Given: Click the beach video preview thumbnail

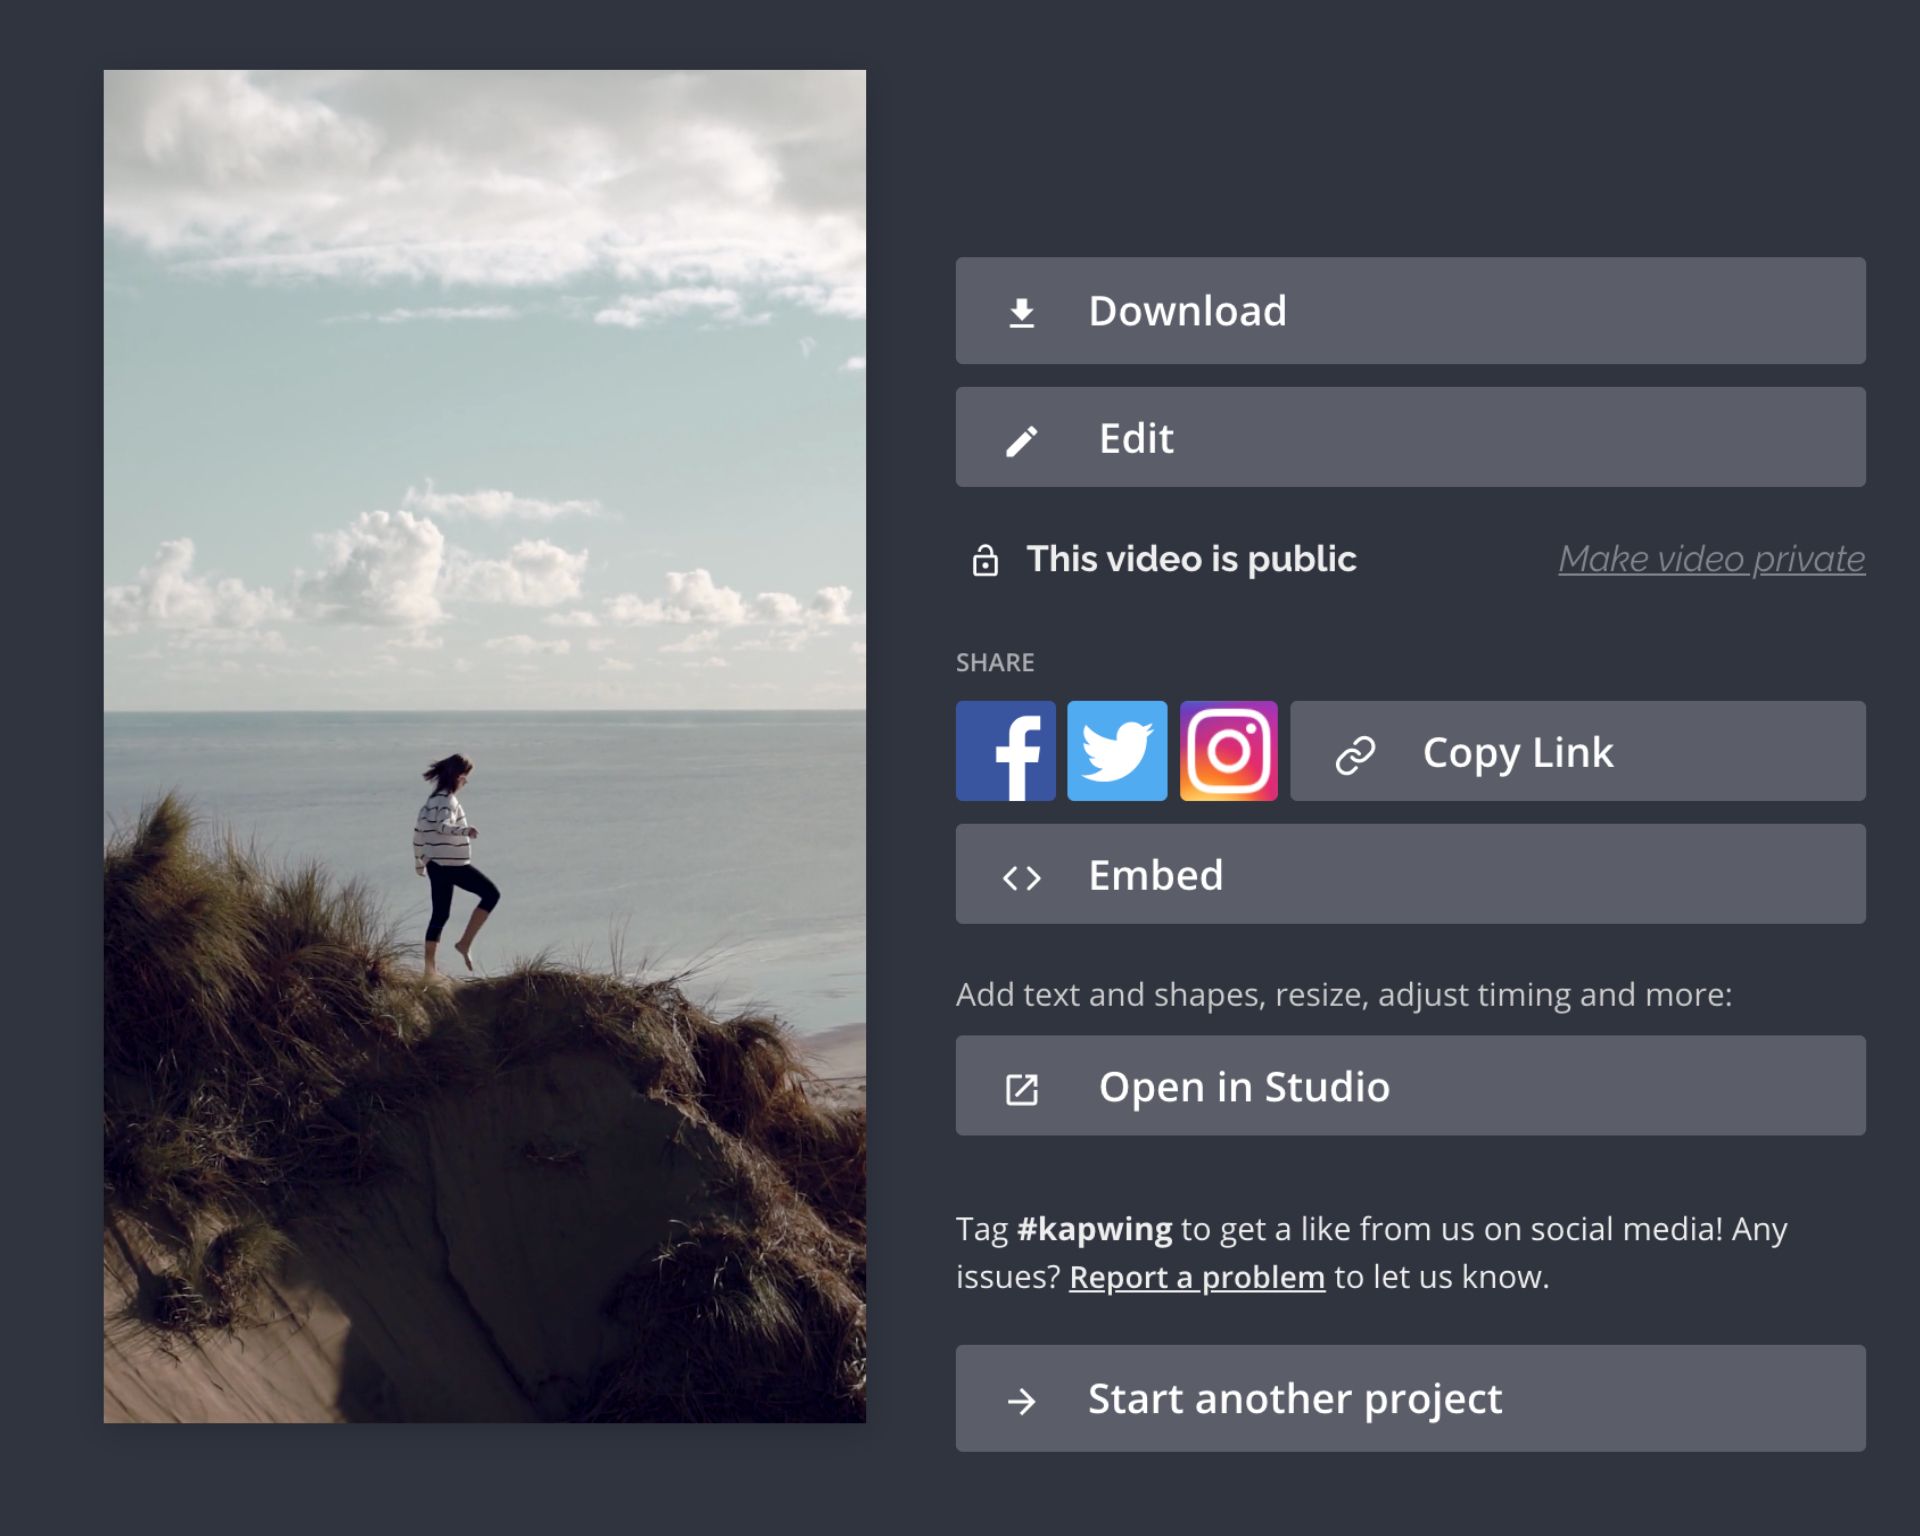Looking at the screenshot, I should click(x=485, y=745).
